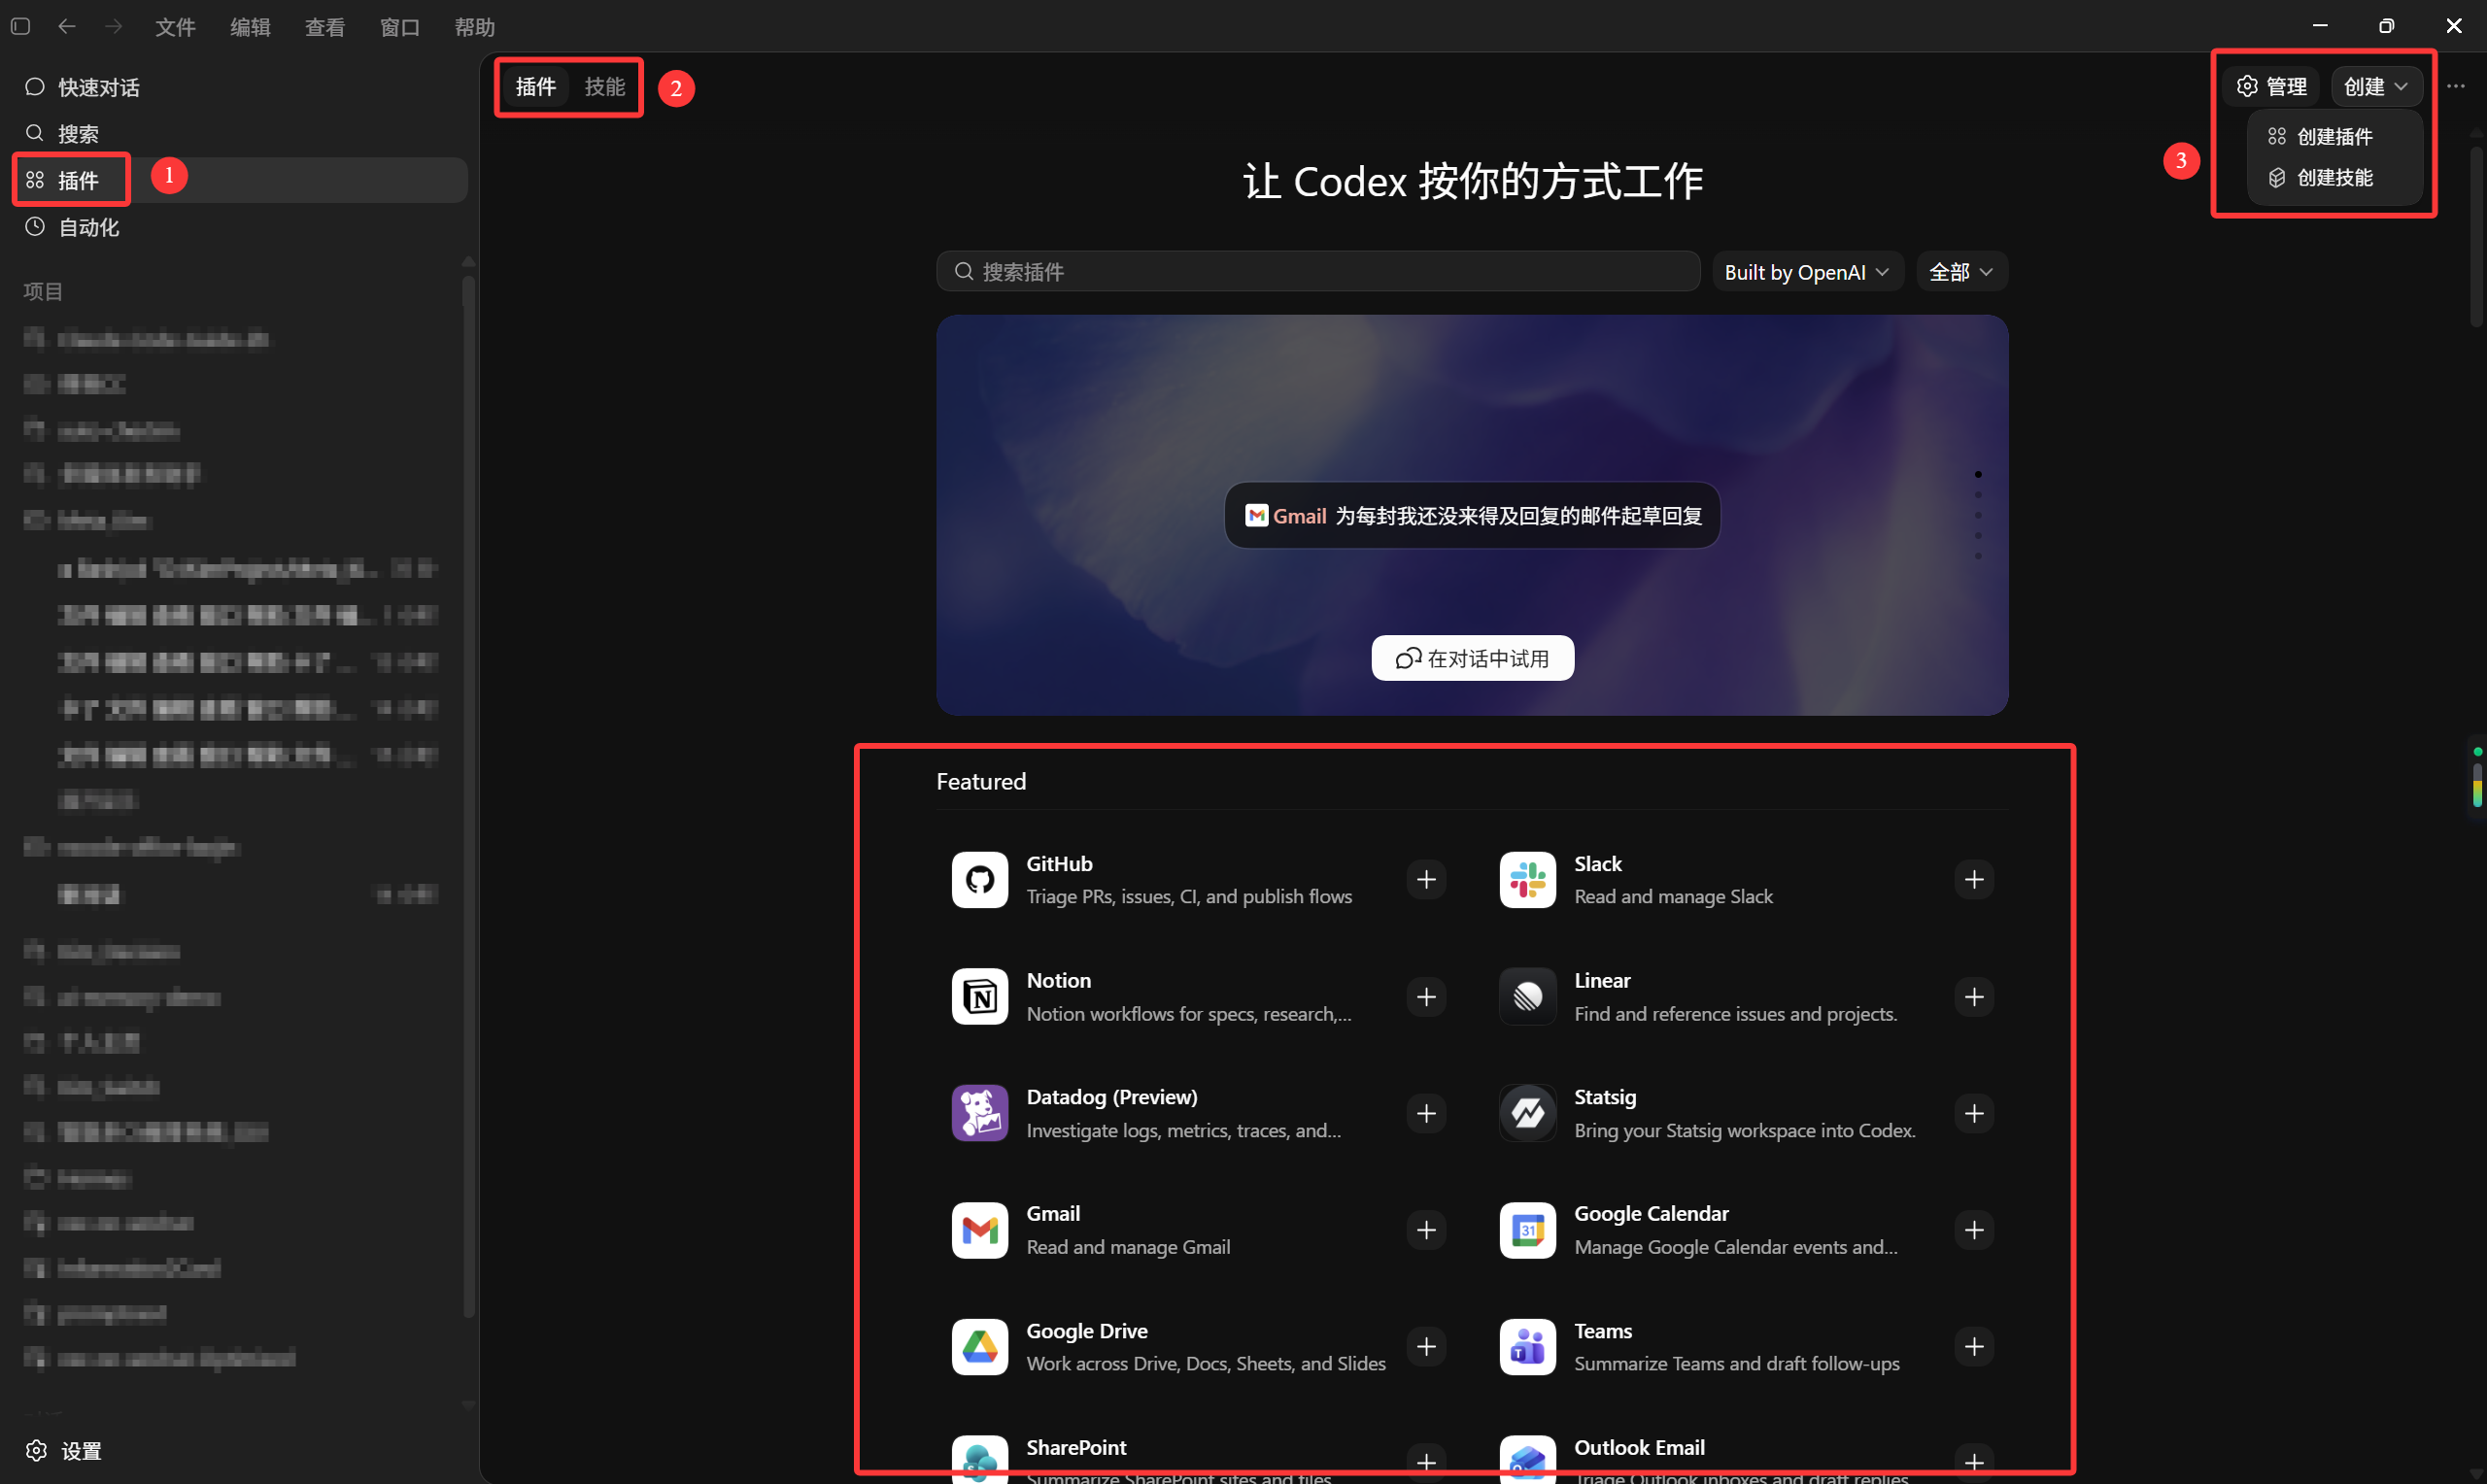Open the Linear plugin icon
The height and width of the screenshot is (1484, 2487).
(x=1527, y=997)
